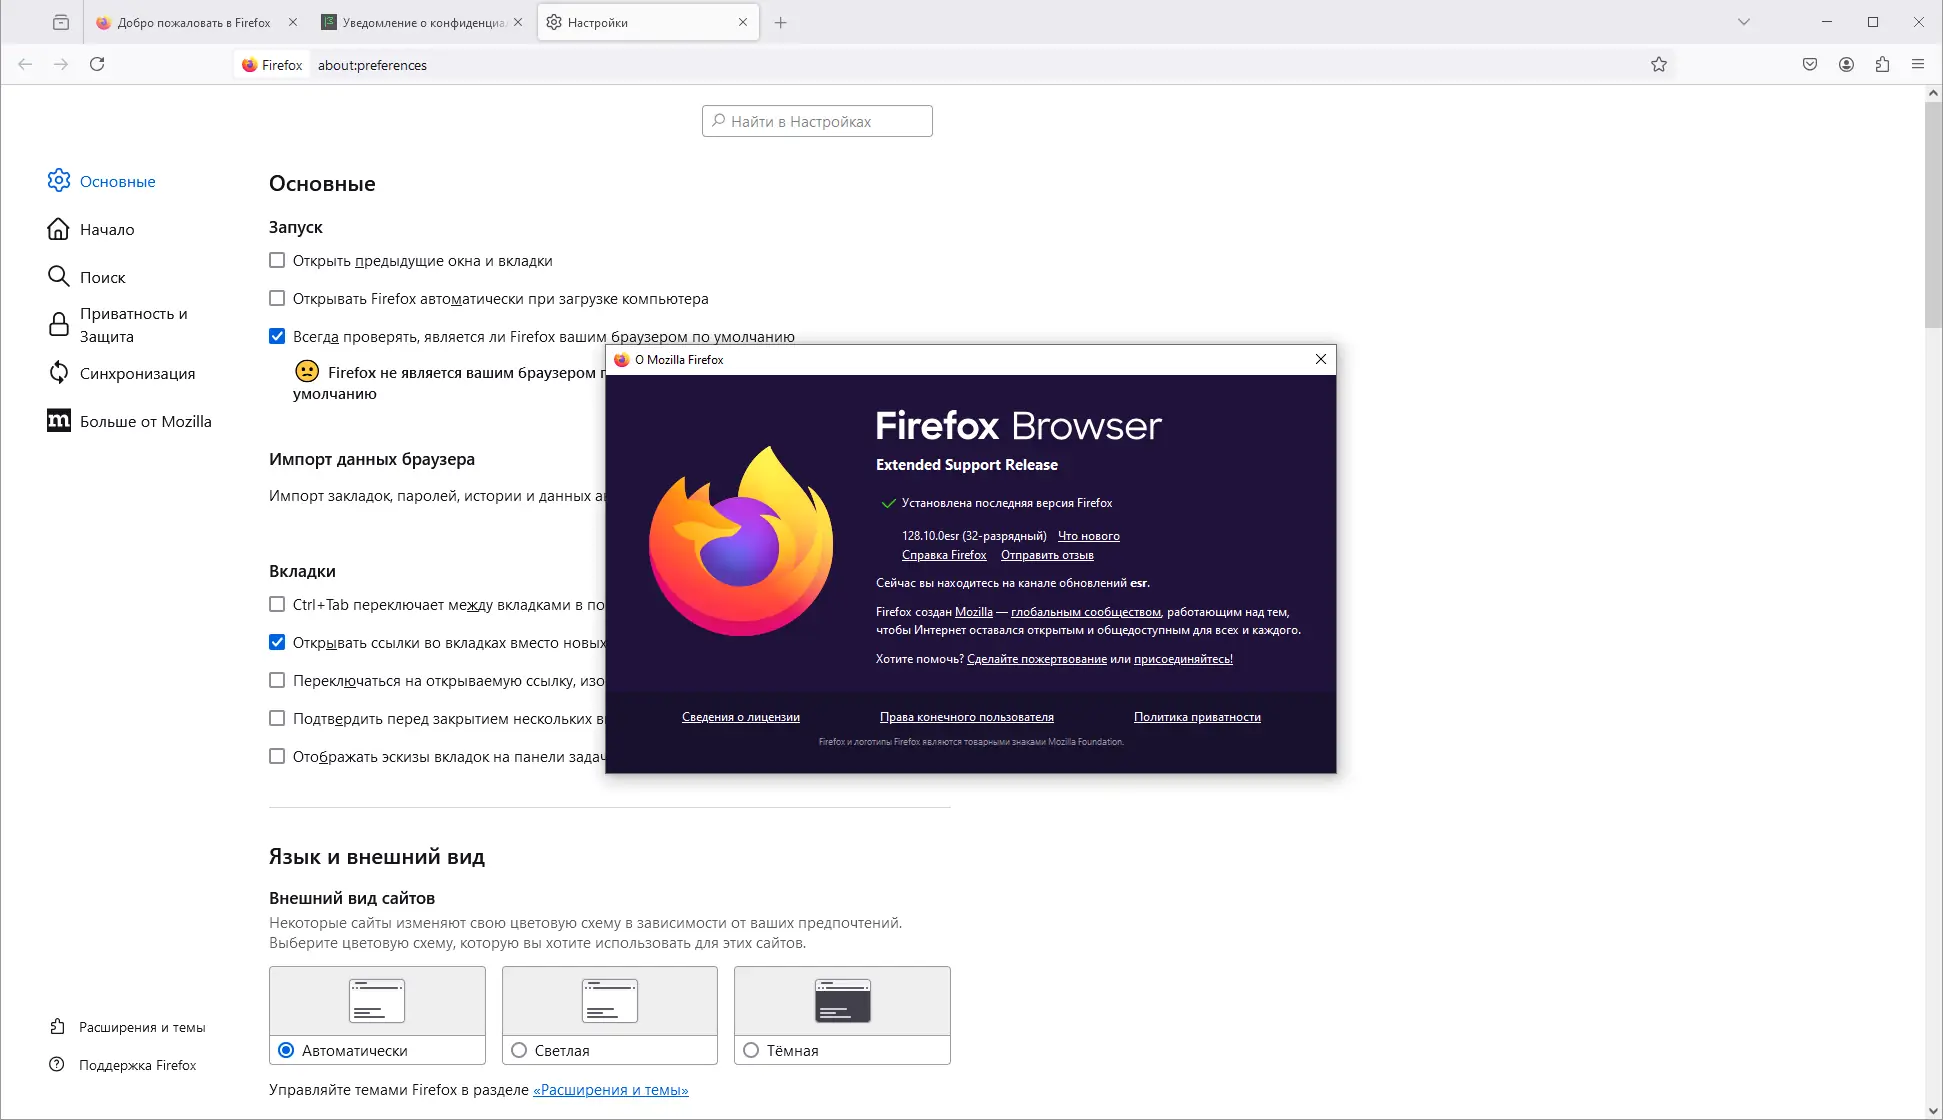Open the Extensions puzzle icon

pos(1882,64)
